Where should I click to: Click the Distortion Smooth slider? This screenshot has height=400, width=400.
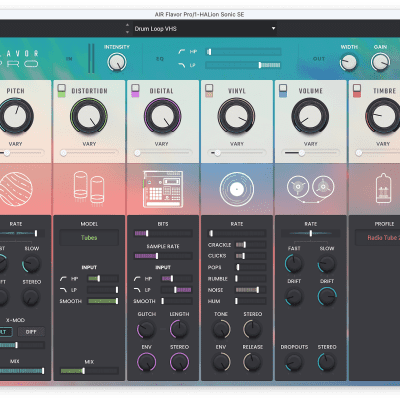(103, 301)
